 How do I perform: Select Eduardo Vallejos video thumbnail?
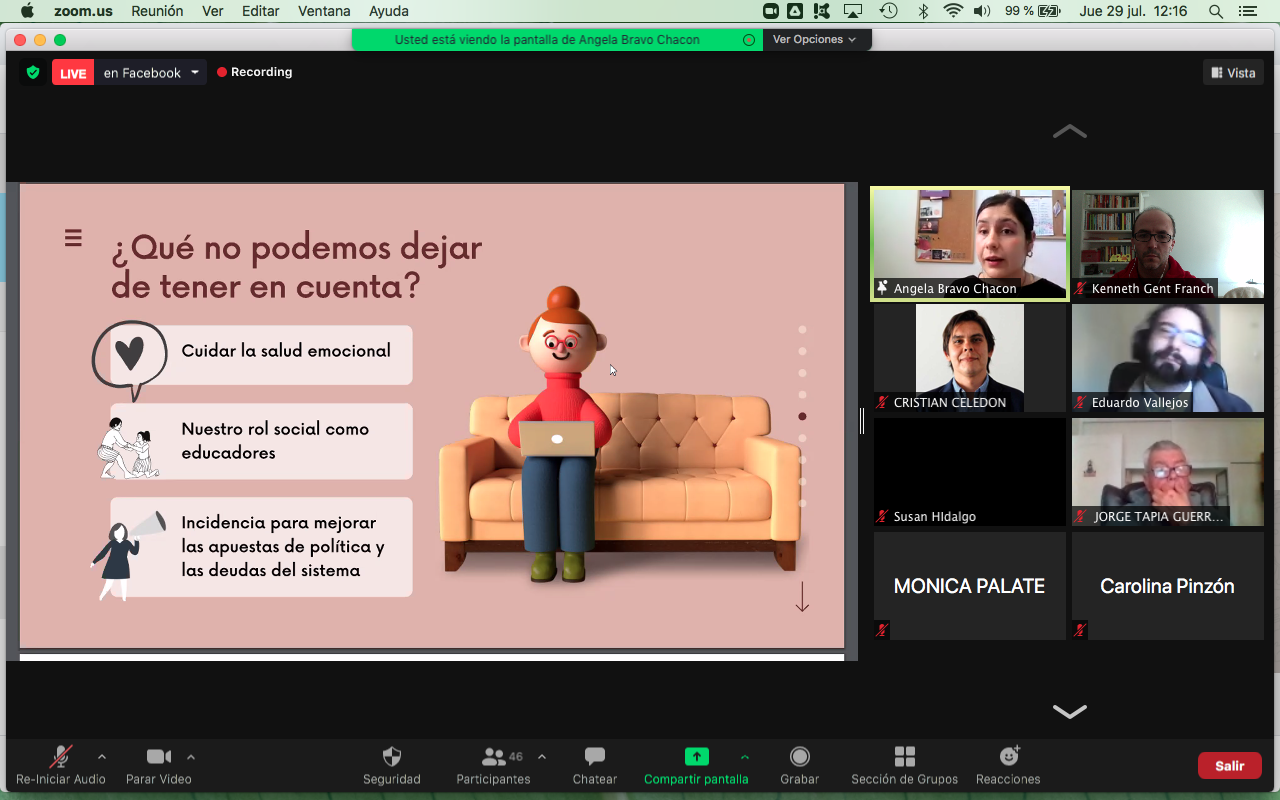click(x=1167, y=358)
